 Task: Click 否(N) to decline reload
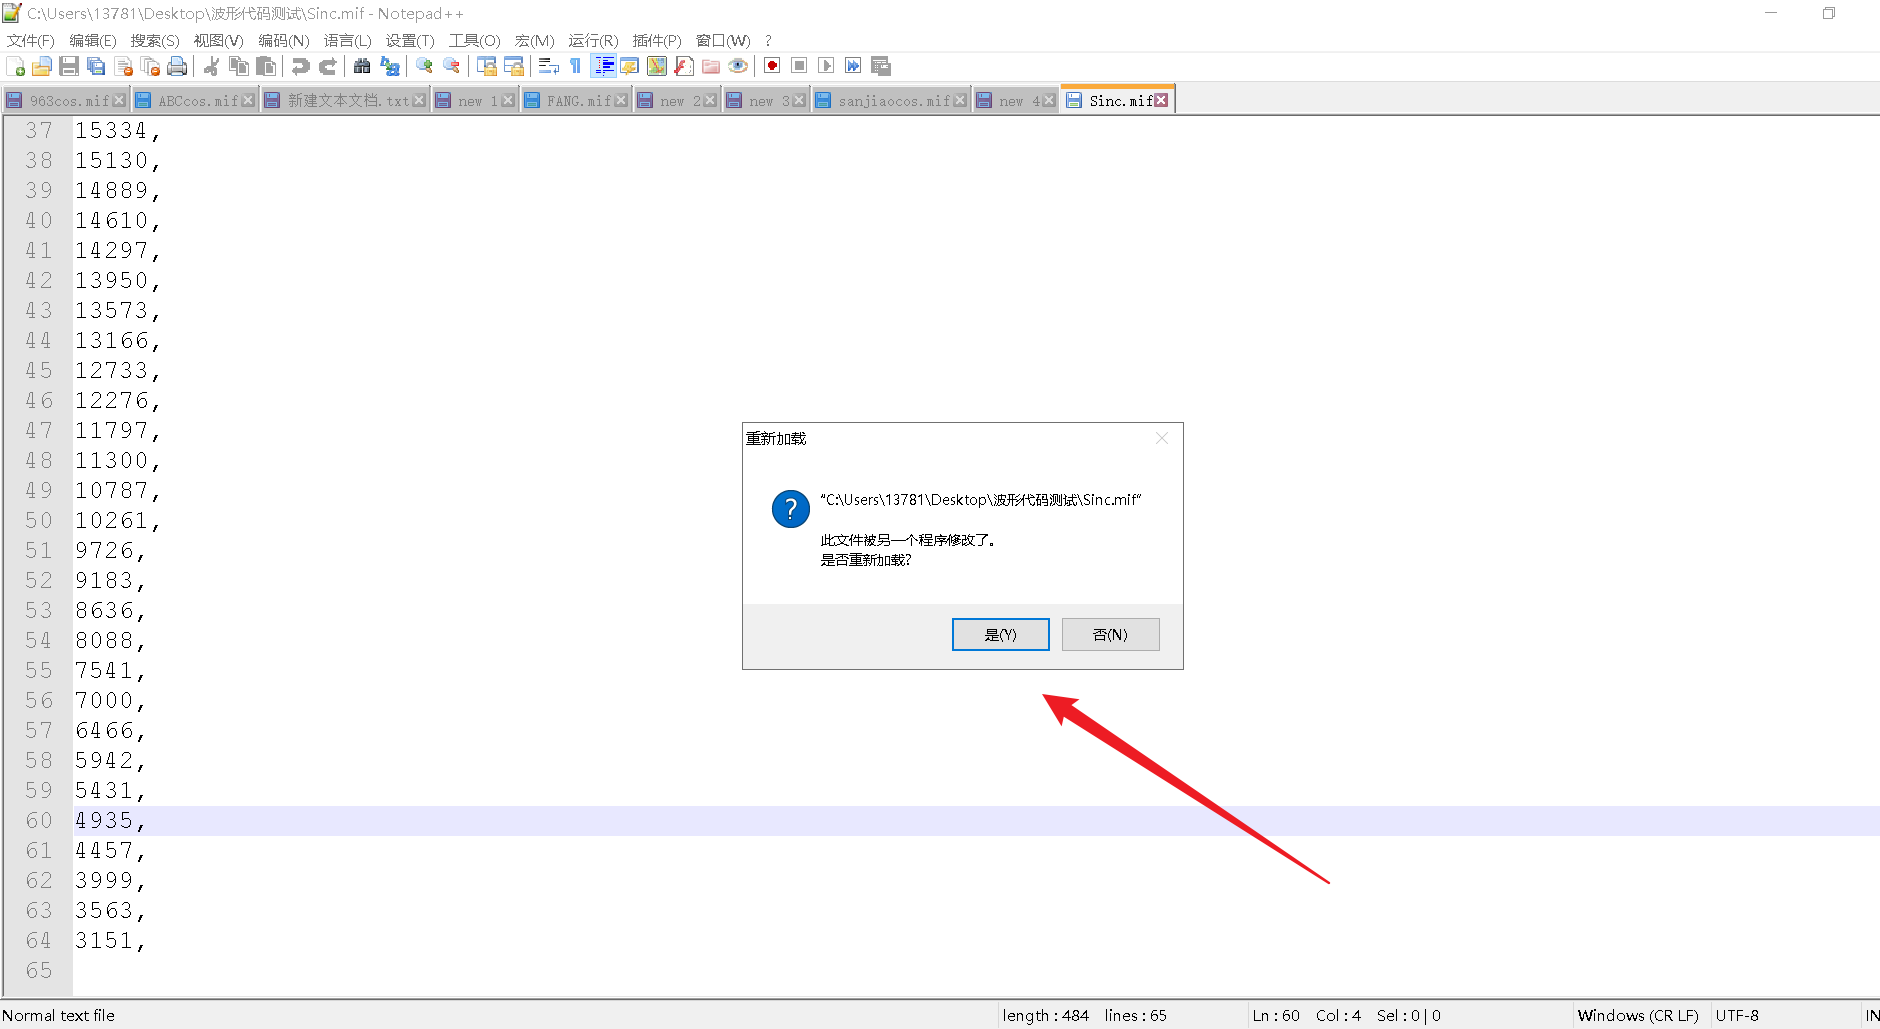[1110, 634]
